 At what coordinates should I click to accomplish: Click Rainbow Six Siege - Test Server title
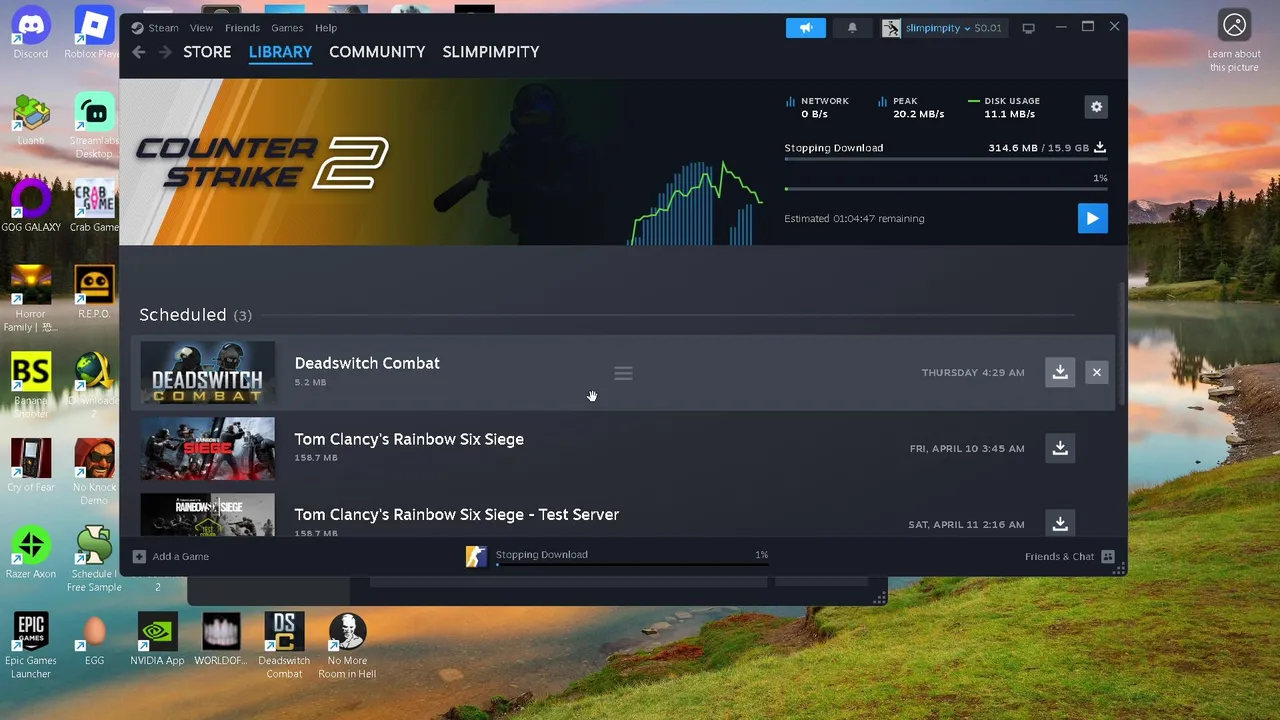pos(457,514)
